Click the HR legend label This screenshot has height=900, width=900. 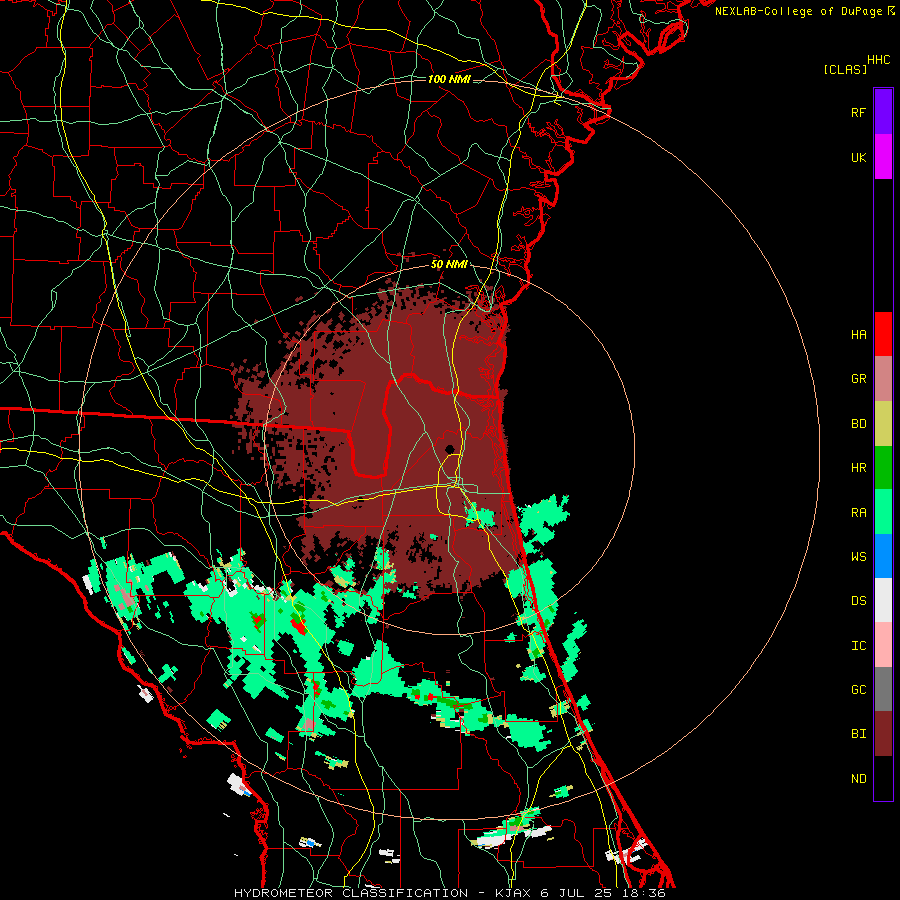pyautogui.click(x=858, y=468)
